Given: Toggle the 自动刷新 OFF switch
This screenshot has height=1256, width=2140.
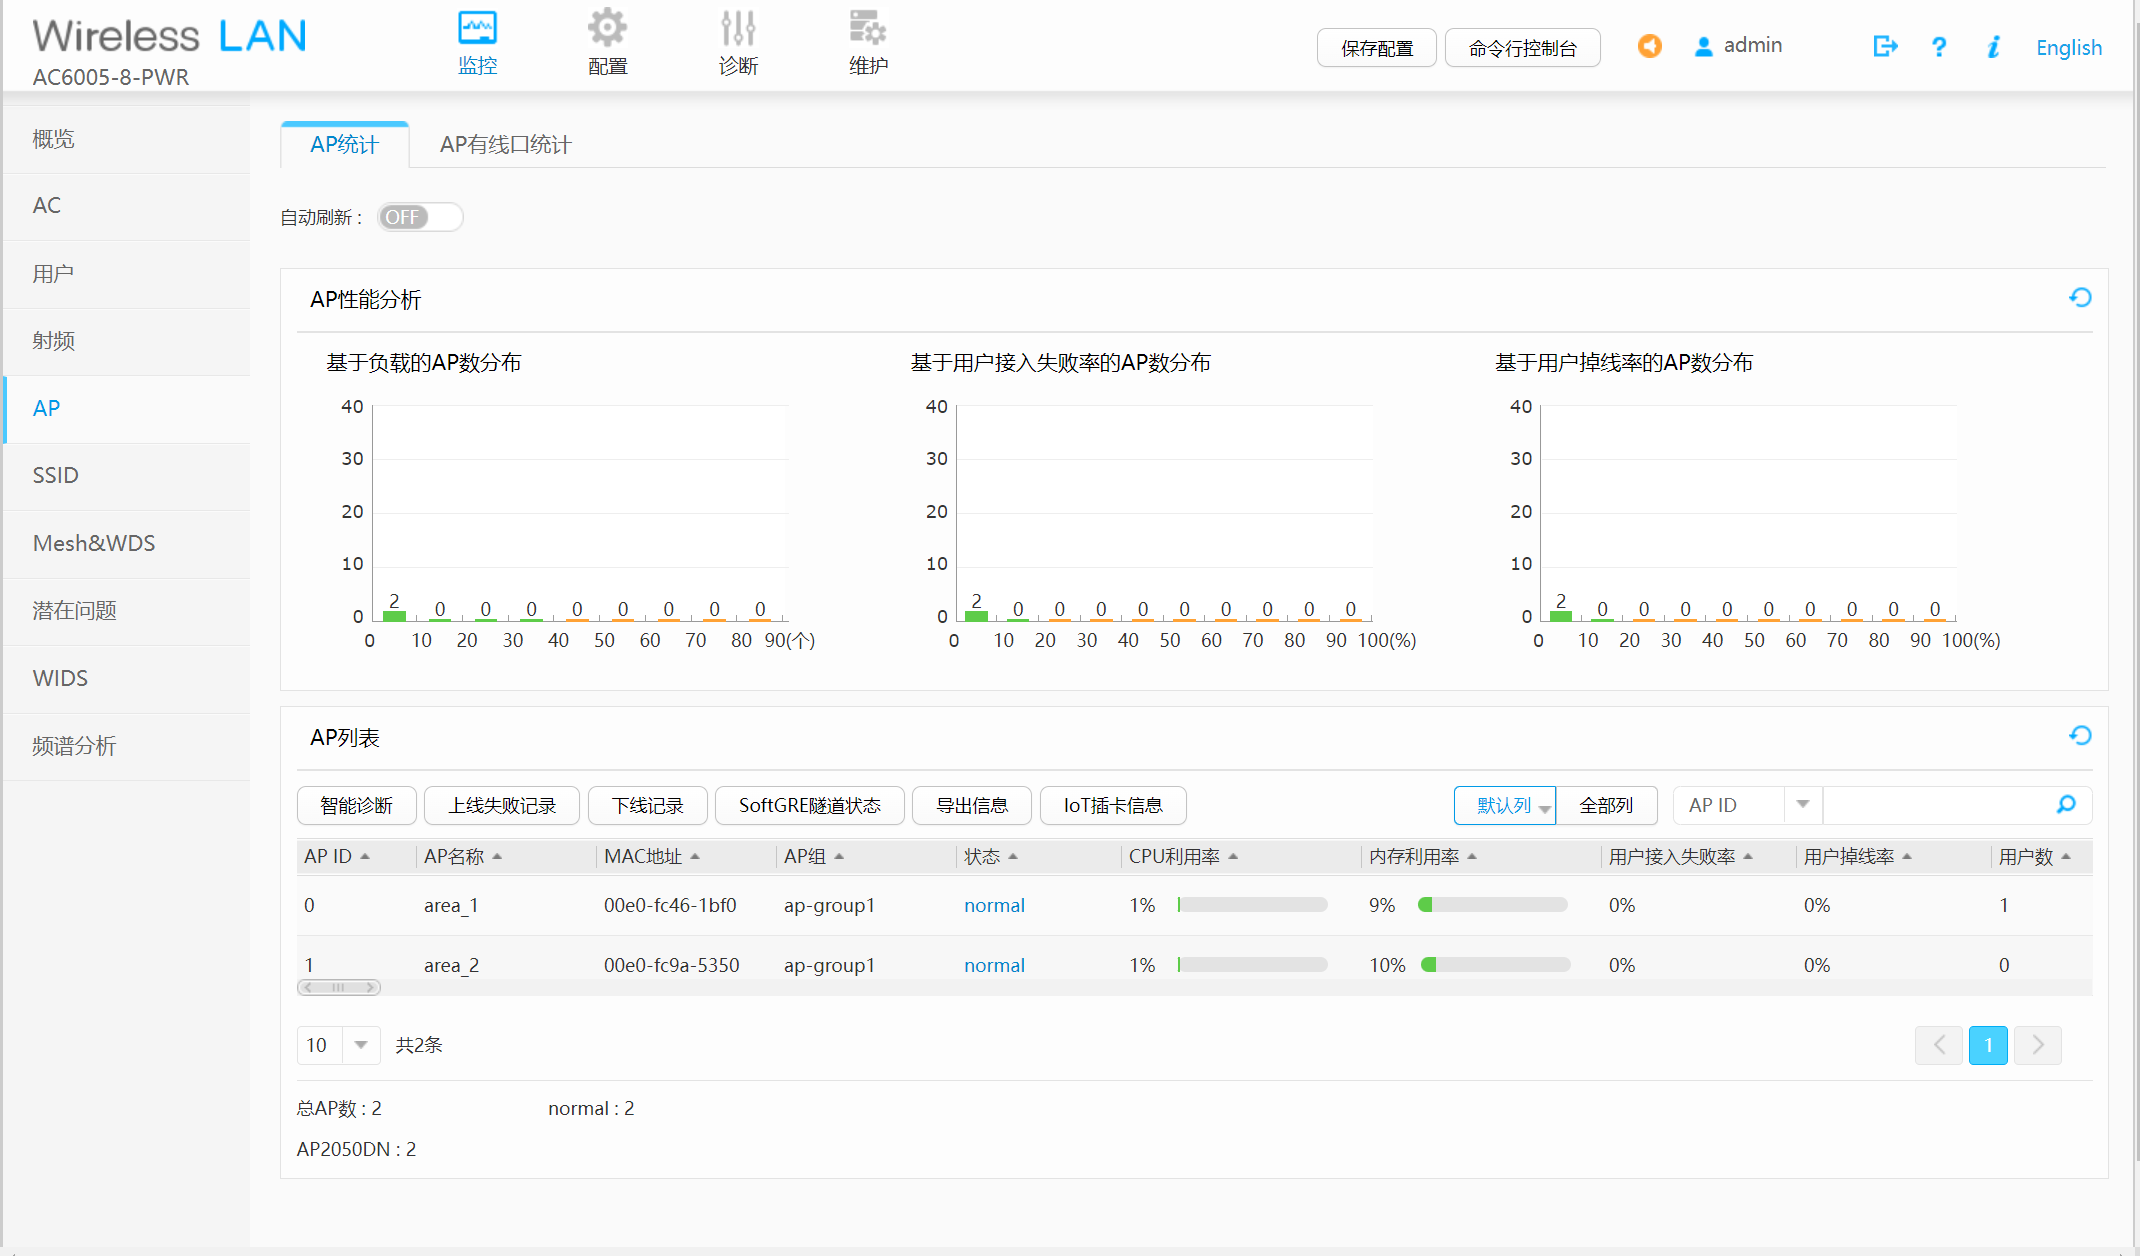Looking at the screenshot, I should tap(420, 217).
